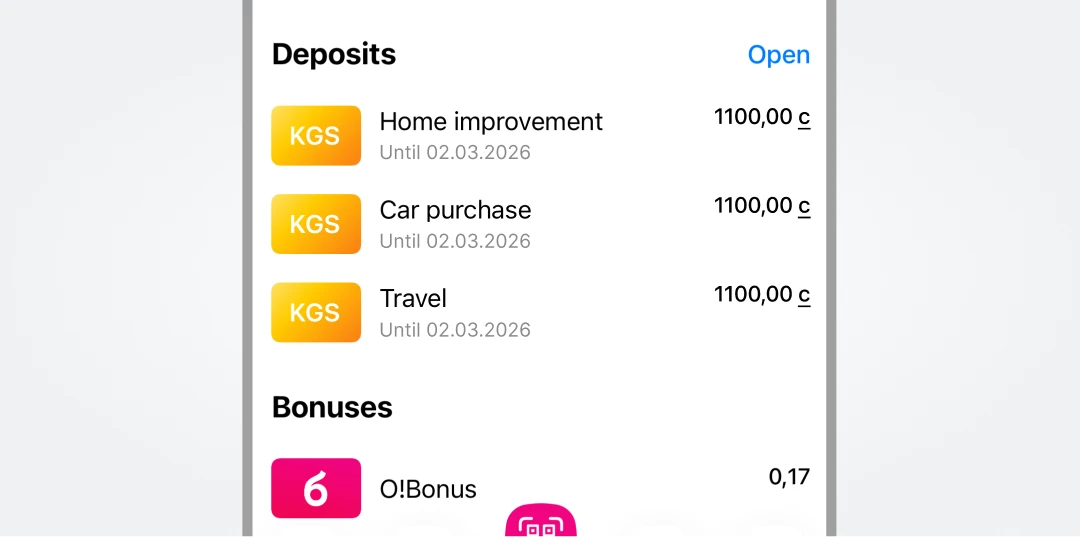Select the O!Bonus label text

[x=428, y=489]
